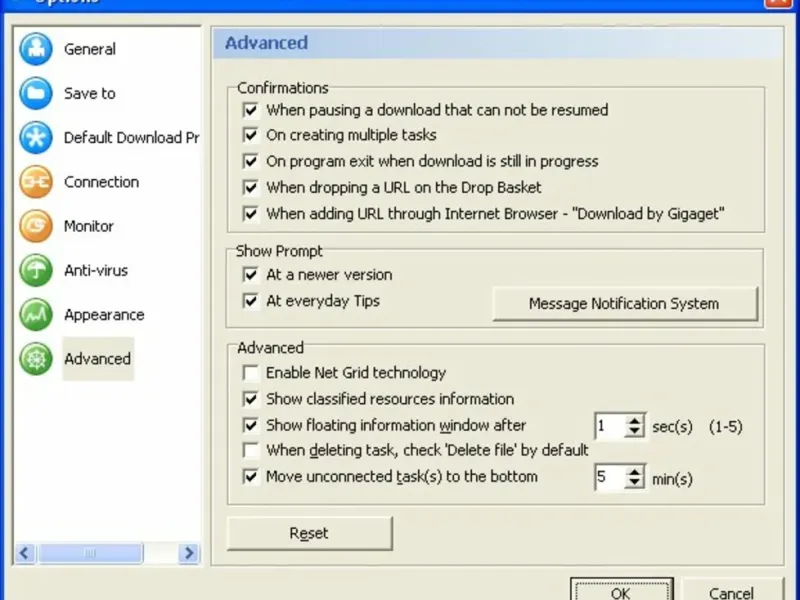Open the Save to settings page
Image resolution: width=800 pixels, height=600 pixels.
[x=90, y=93]
